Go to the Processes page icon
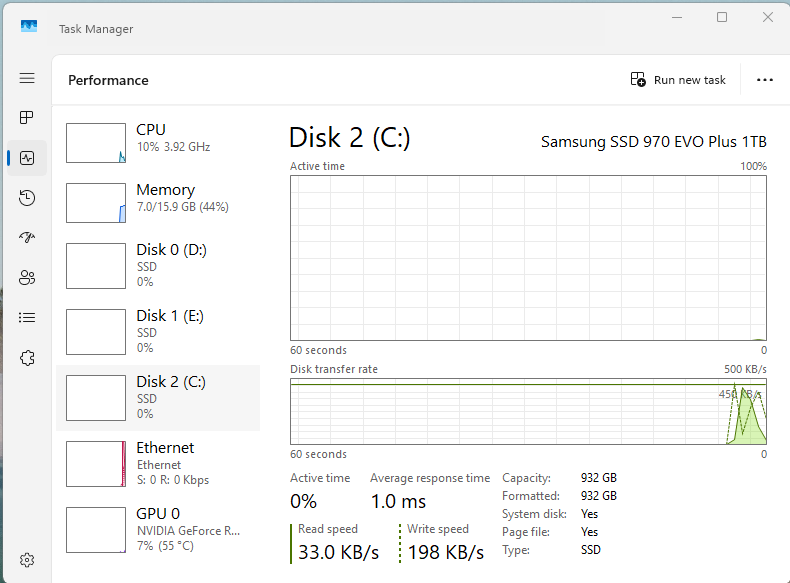Screen dimensions: 790x583 point(27,118)
